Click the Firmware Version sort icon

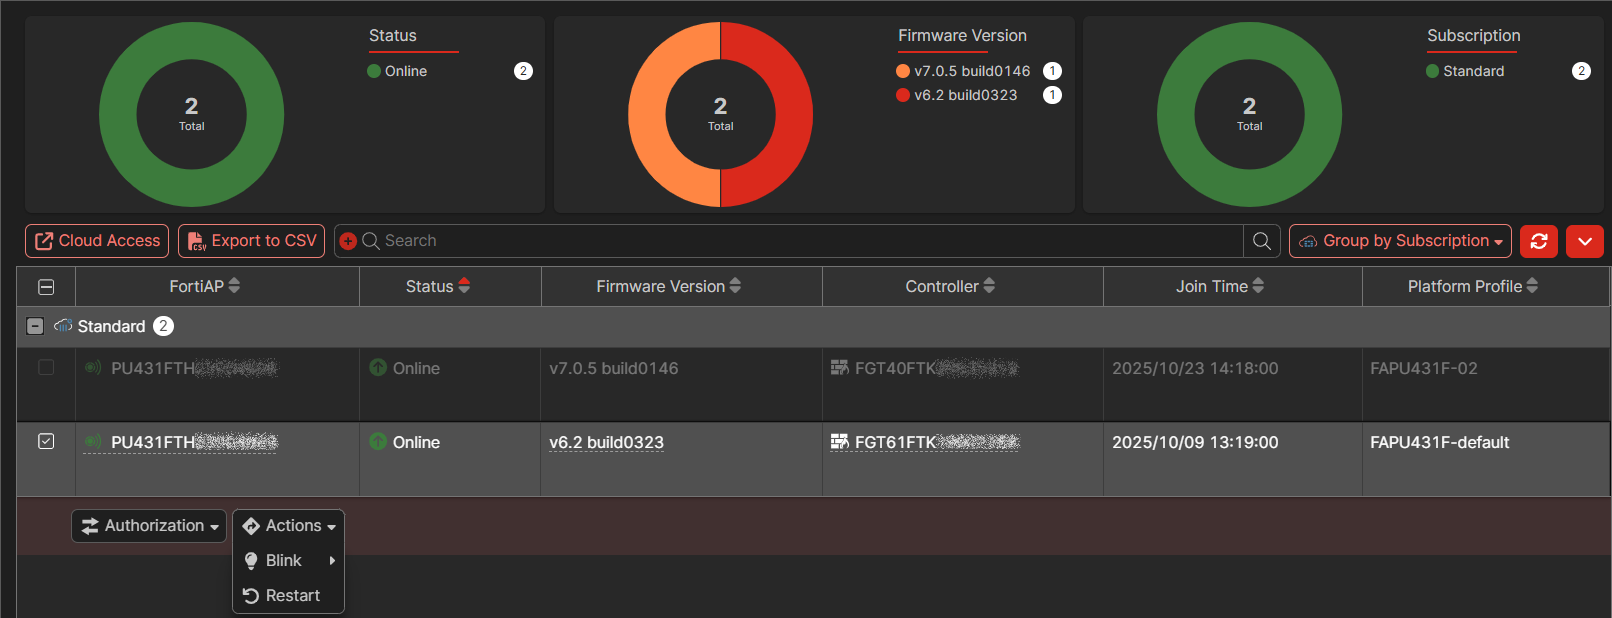pyautogui.click(x=735, y=286)
